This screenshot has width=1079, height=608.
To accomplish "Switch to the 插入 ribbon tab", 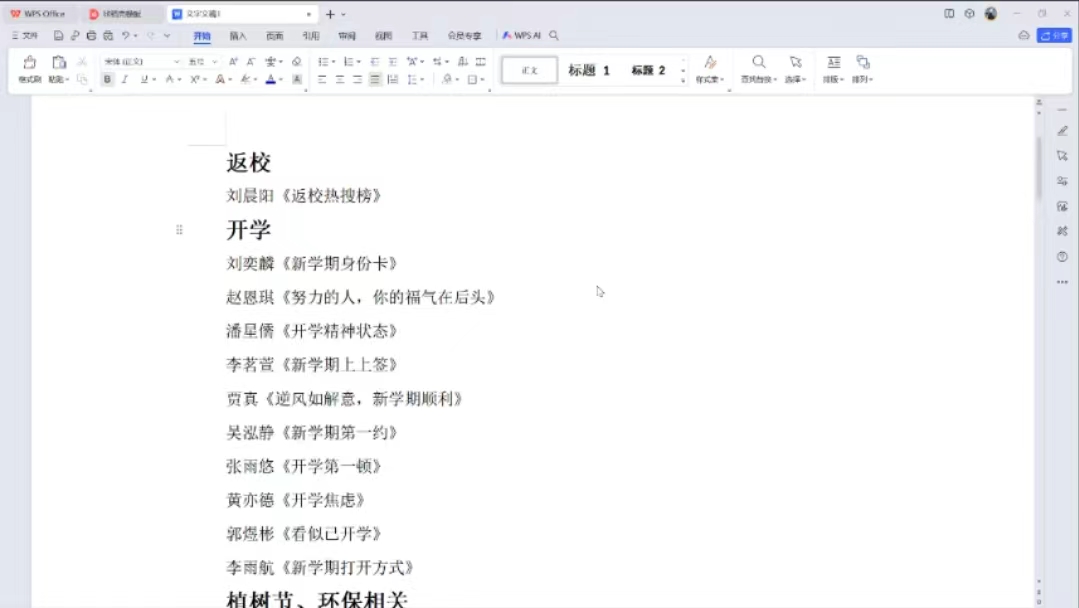I will [x=238, y=36].
